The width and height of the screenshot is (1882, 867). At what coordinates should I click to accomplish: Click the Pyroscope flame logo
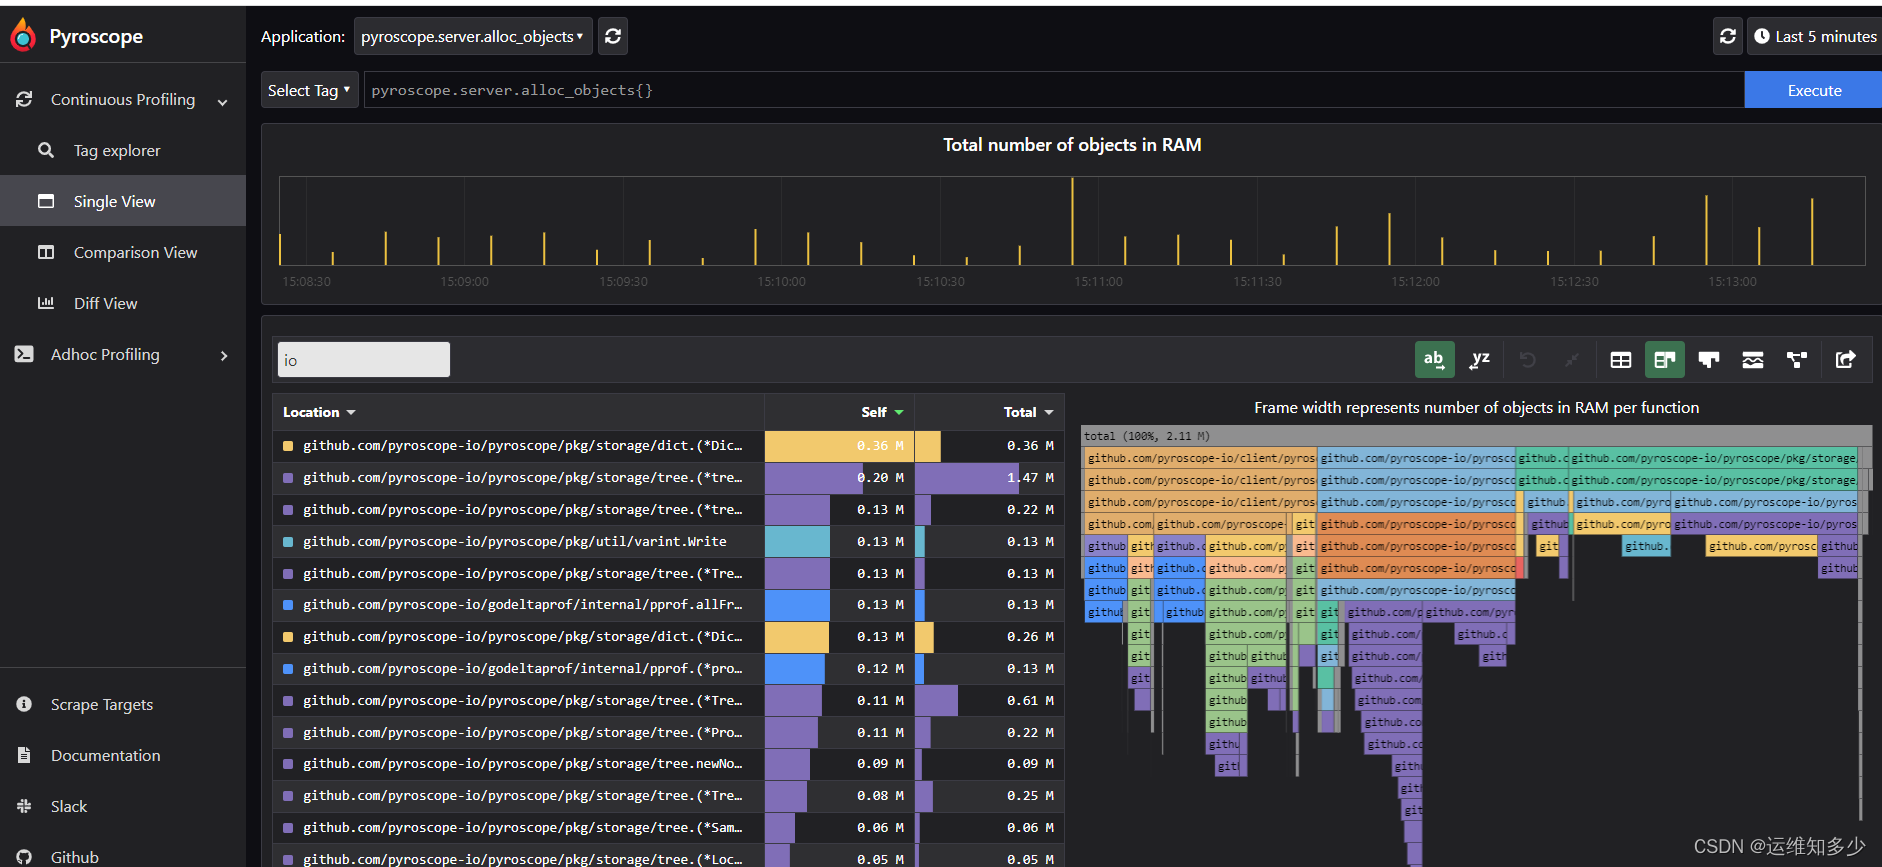pos(23,35)
